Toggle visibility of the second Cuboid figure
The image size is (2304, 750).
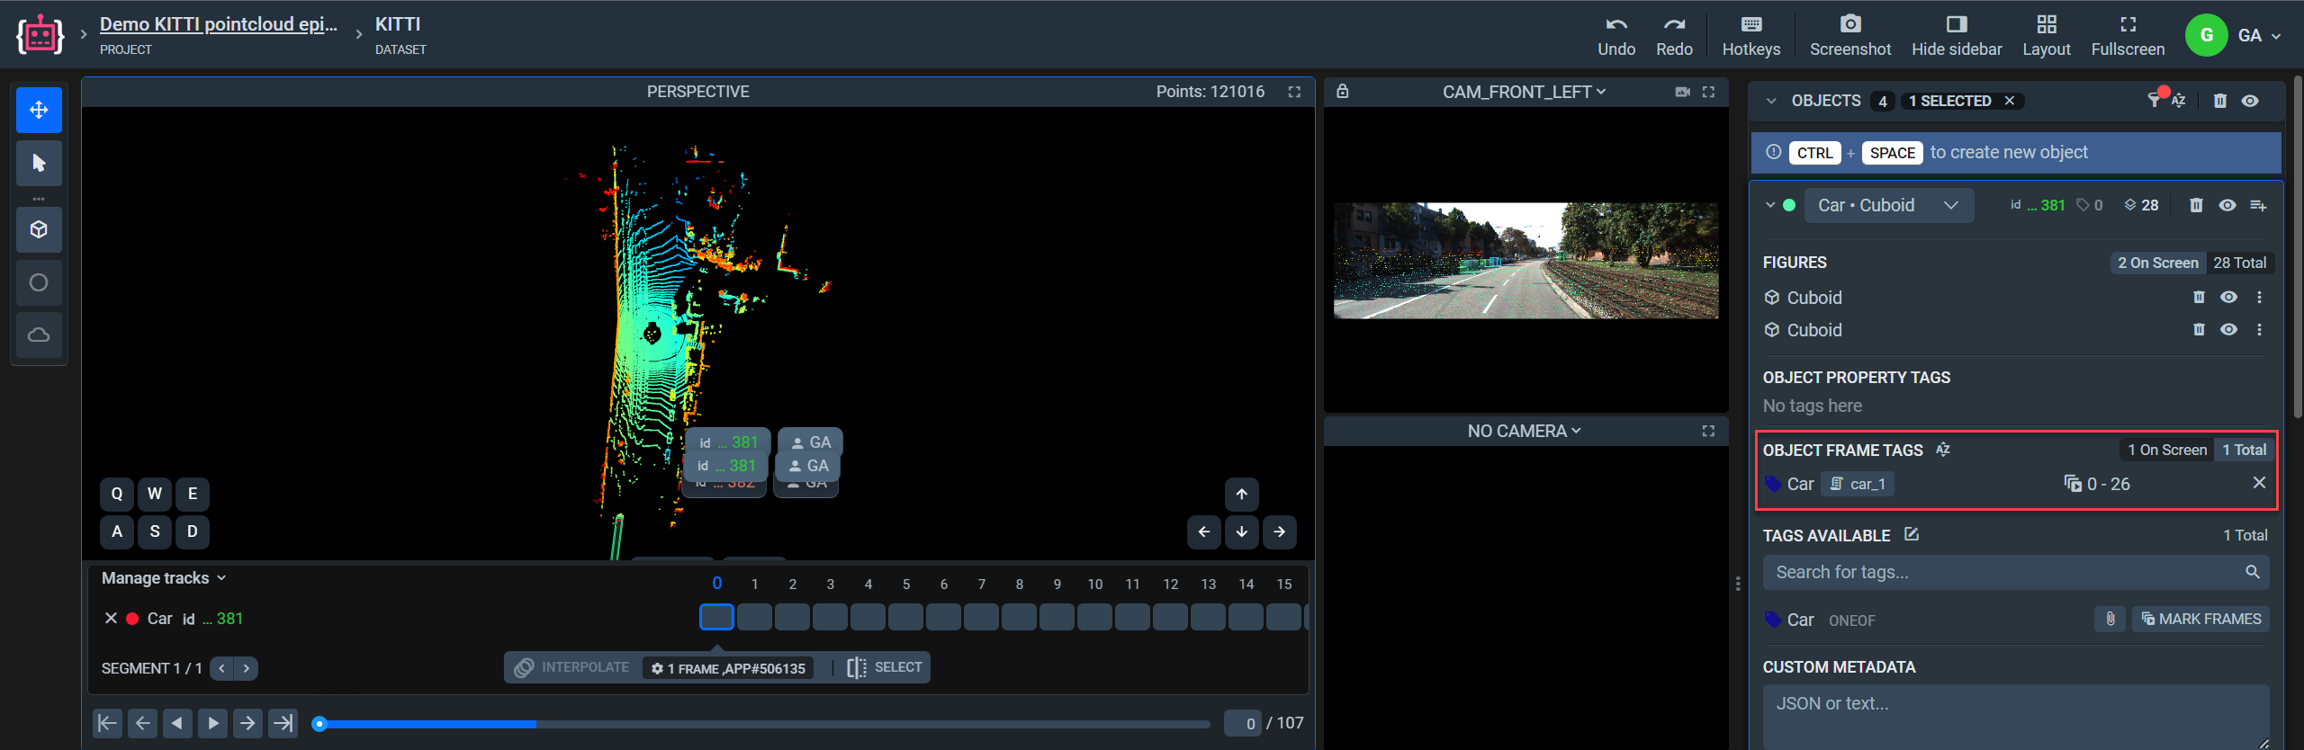2229,330
